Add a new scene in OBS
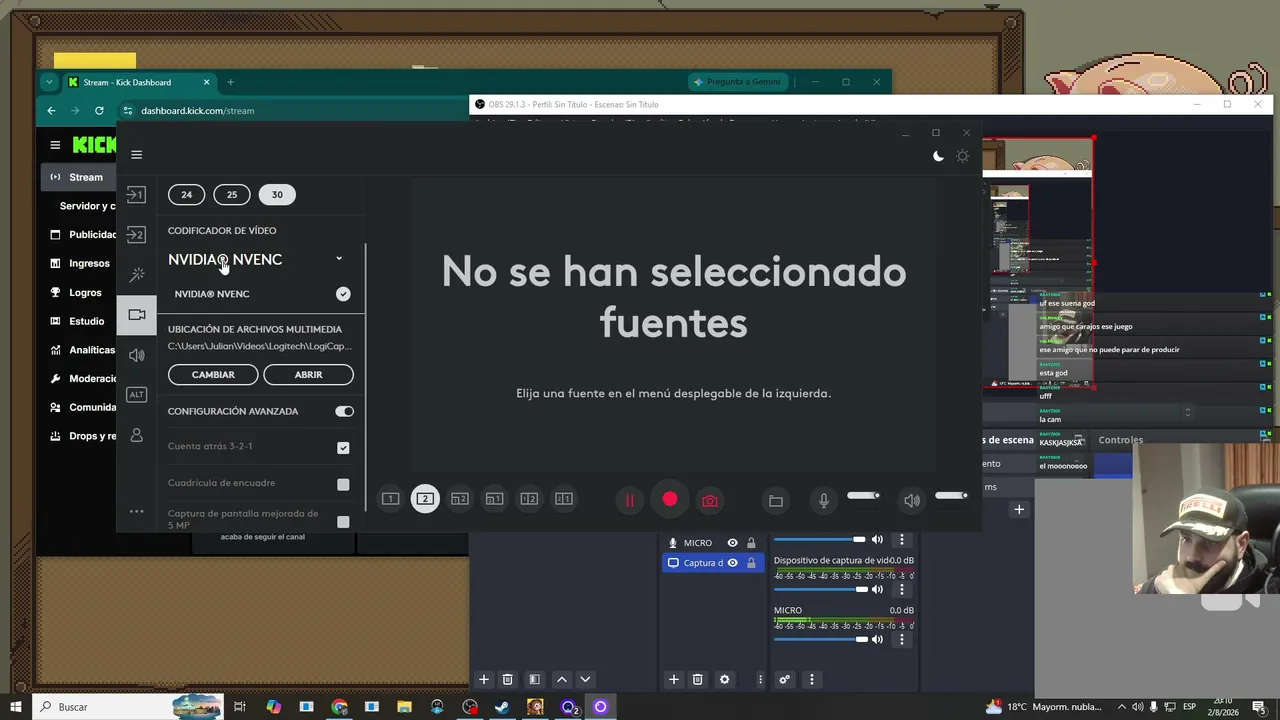 point(483,679)
